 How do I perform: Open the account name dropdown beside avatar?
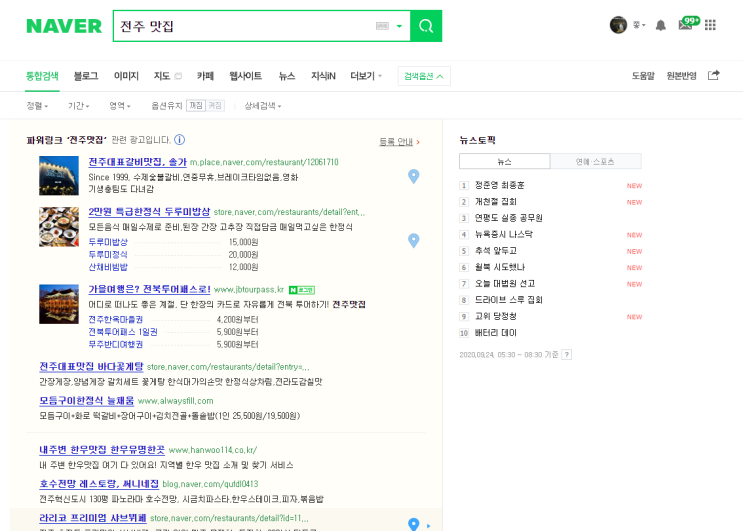(639, 25)
